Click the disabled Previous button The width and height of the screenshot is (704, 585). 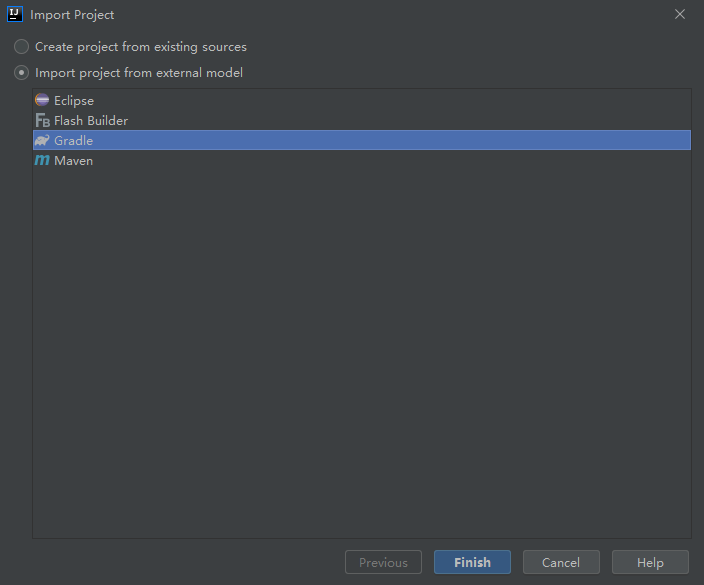pyautogui.click(x=383, y=562)
